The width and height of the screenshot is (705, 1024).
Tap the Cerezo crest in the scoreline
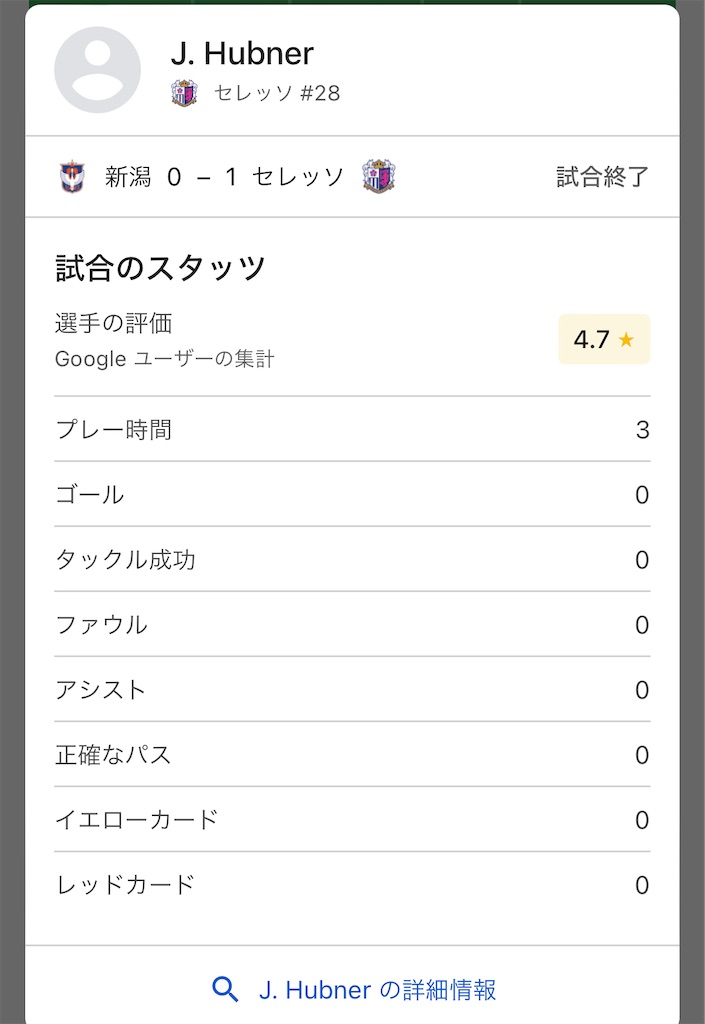pos(377,177)
